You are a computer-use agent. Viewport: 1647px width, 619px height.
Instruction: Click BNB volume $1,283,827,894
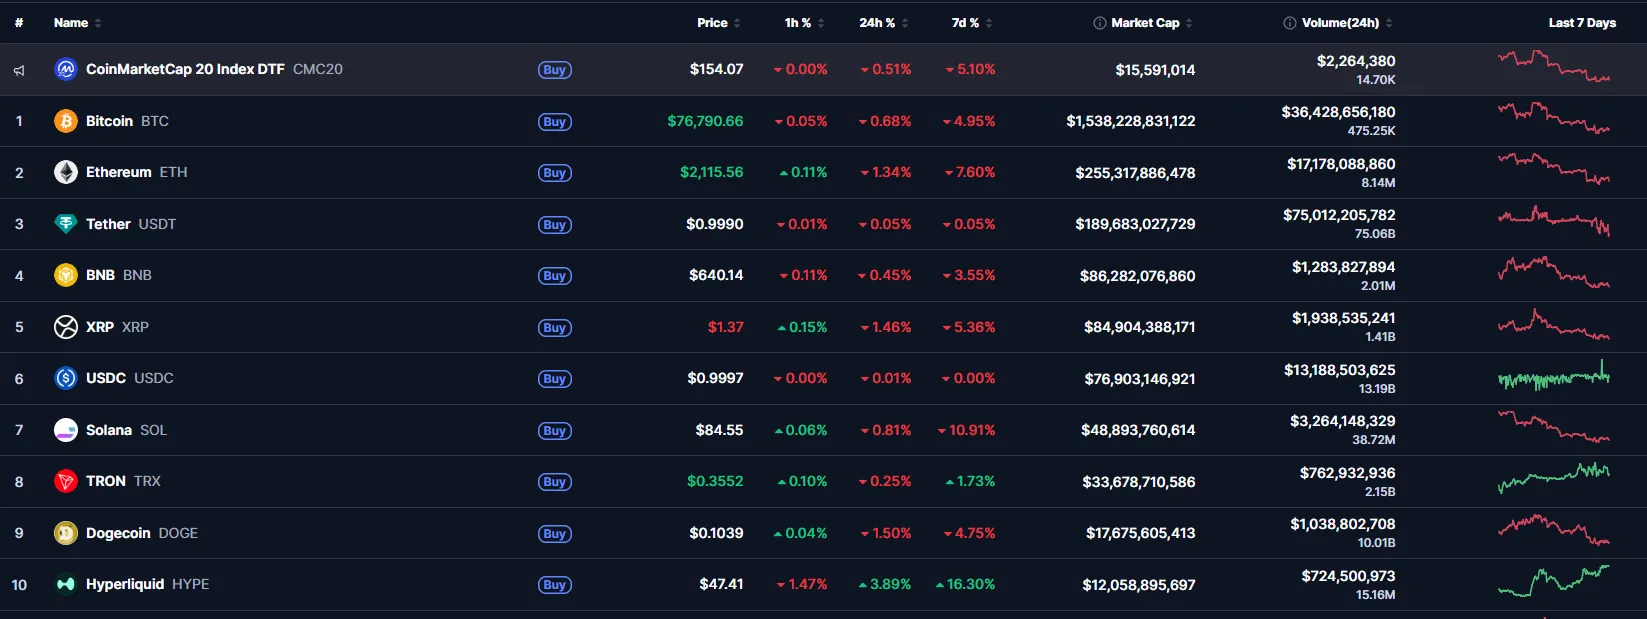[1343, 267]
